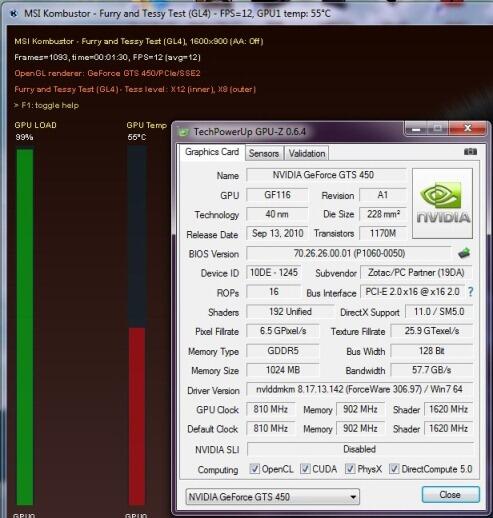Viewport: 493px width, 518px height.
Task: Click the Die Size field 228 mm²
Action: [382, 214]
